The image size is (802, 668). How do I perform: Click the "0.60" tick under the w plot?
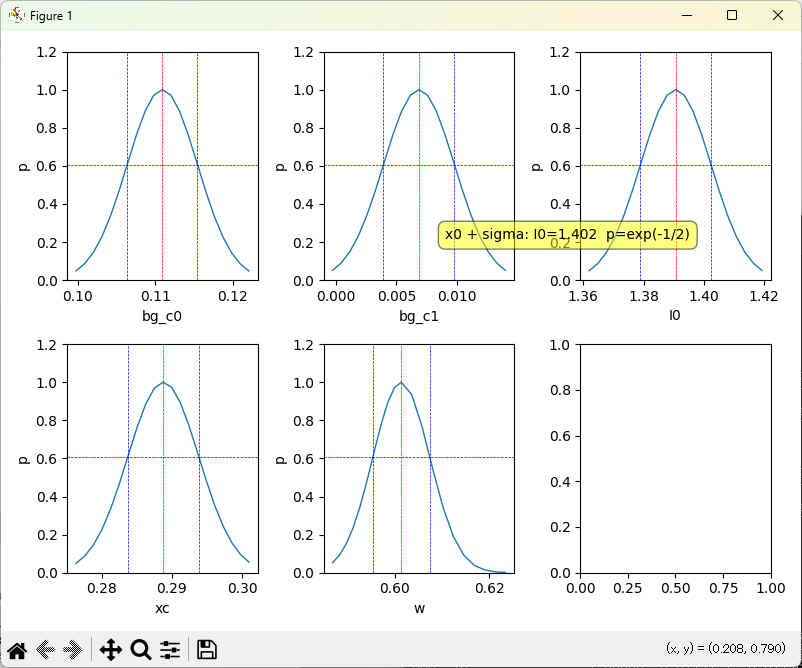(395, 588)
